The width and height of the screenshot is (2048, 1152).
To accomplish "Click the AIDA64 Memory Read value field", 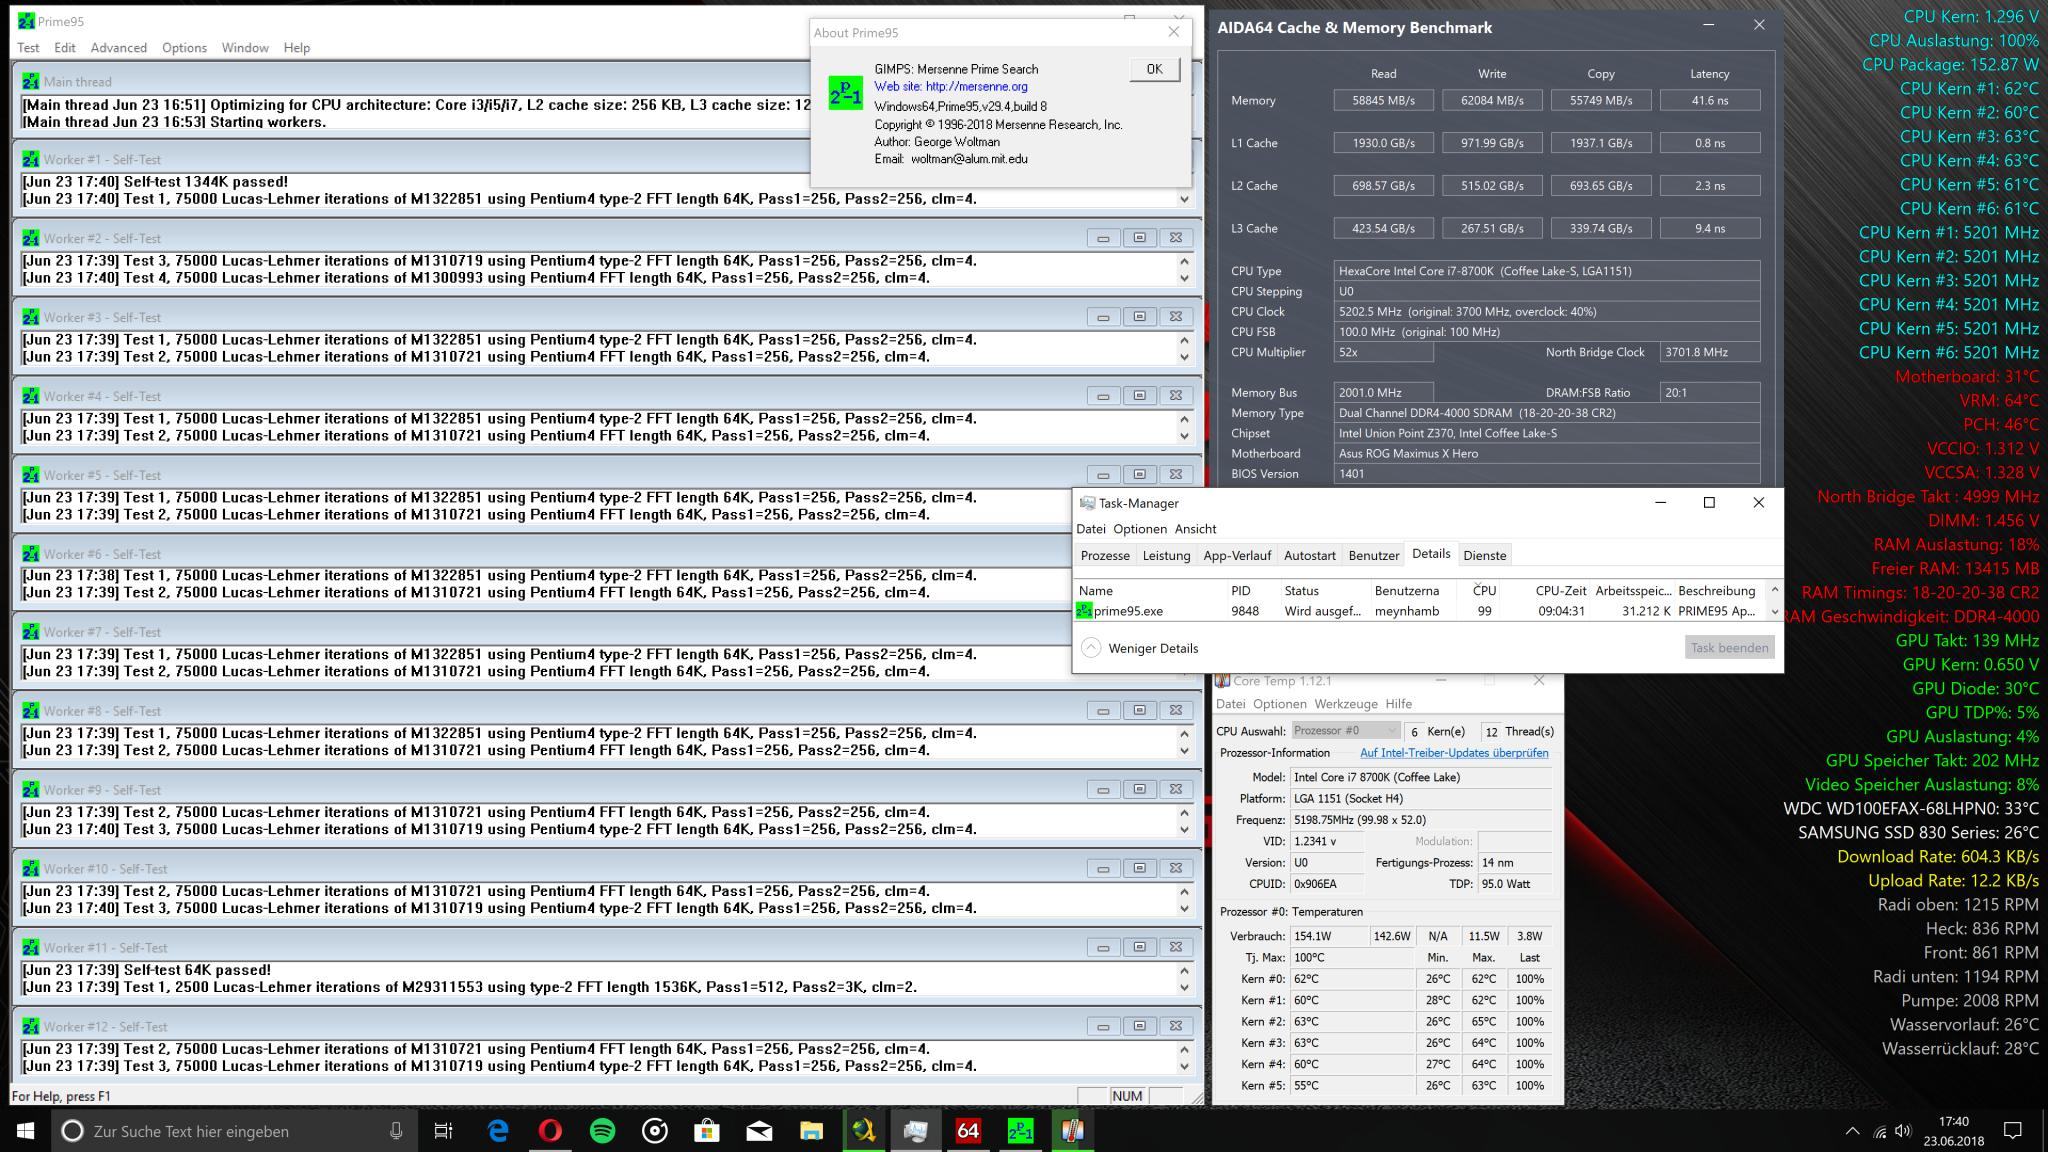I will coord(1383,100).
